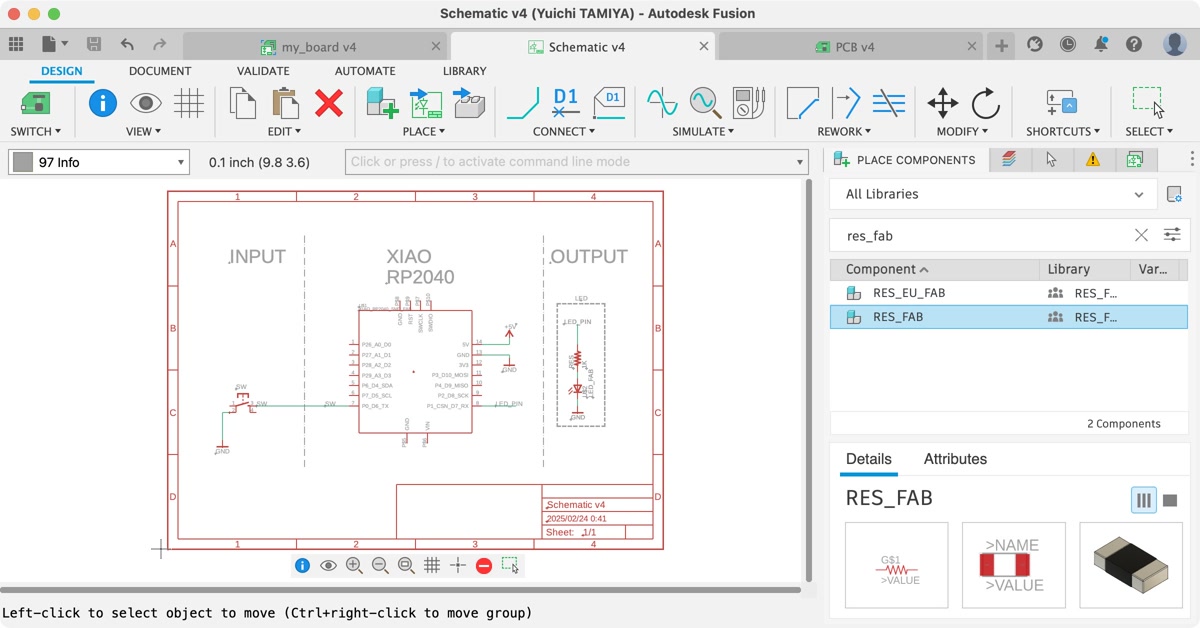Select the single-pane details view toggle
This screenshot has height=628, width=1200.
[1170, 500]
